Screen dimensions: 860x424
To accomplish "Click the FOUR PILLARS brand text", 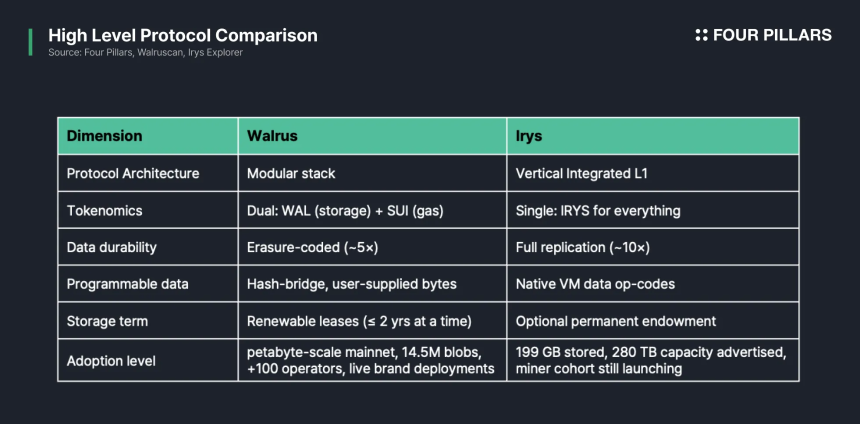I will point(772,35).
